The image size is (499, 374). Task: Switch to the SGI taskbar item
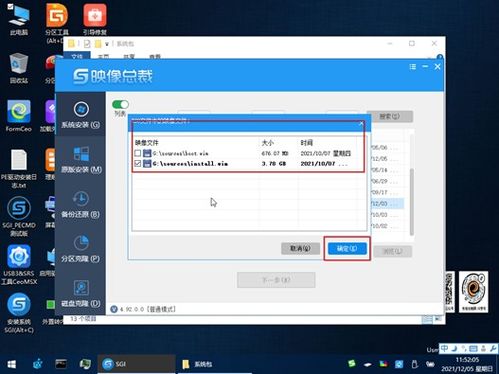click(x=136, y=364)
